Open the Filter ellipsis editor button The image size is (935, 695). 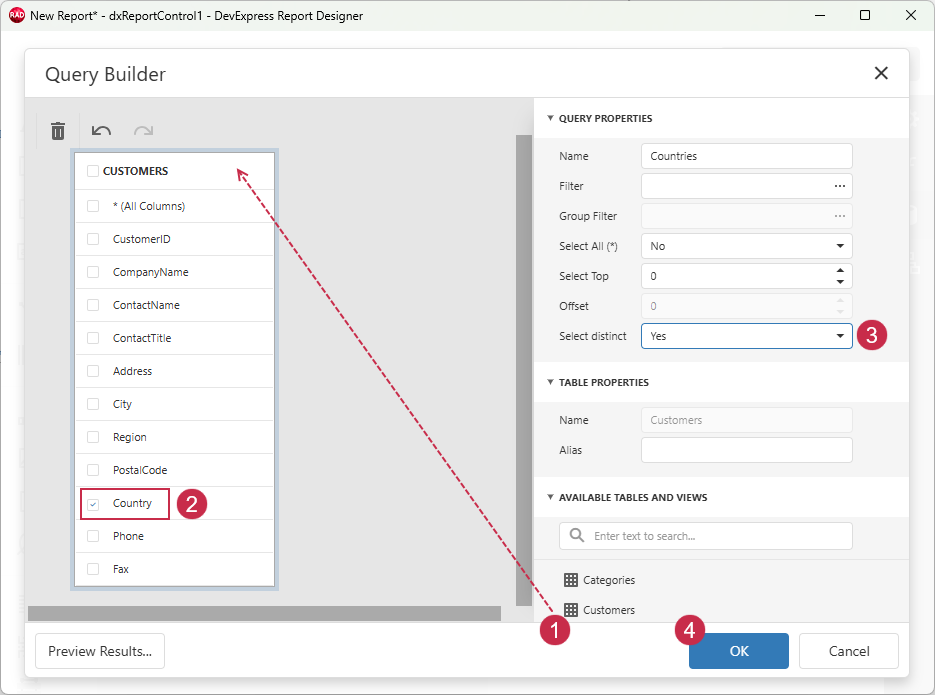point(840,186)
